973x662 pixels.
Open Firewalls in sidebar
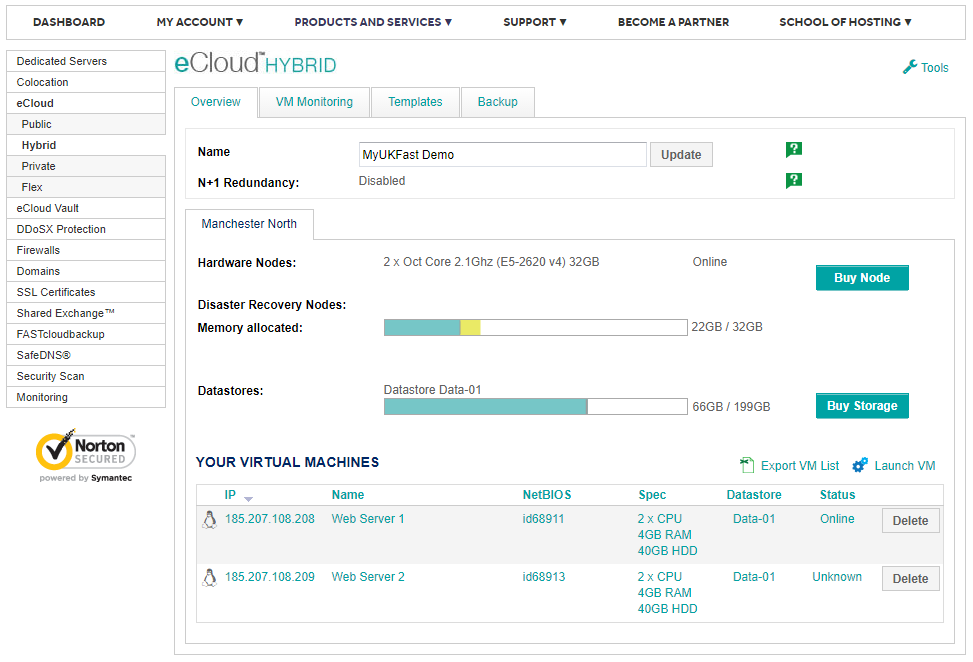point(86,251)
